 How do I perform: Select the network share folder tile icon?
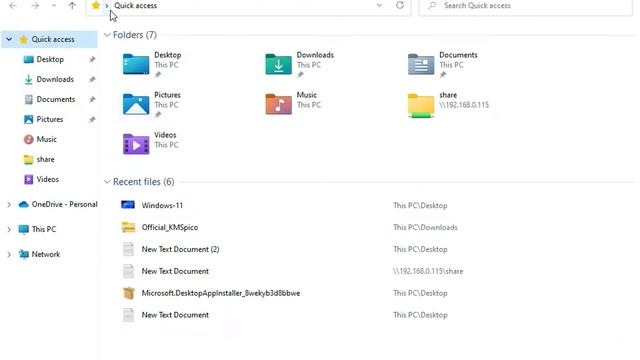click(421, 105)
